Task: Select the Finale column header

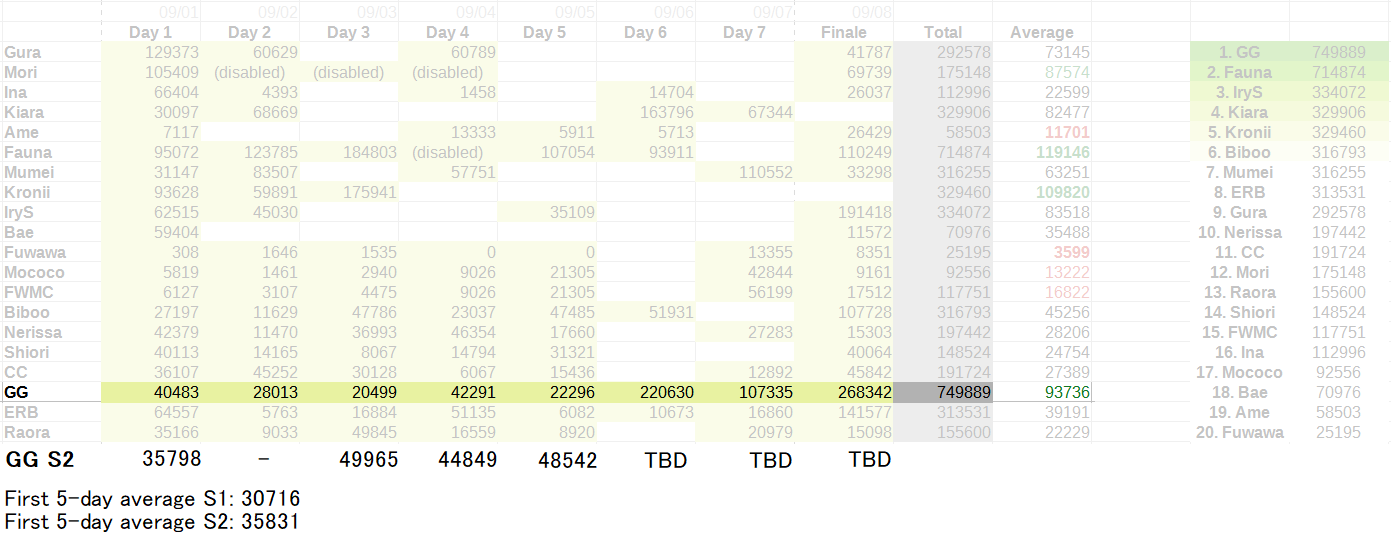Action: [844, 32]
